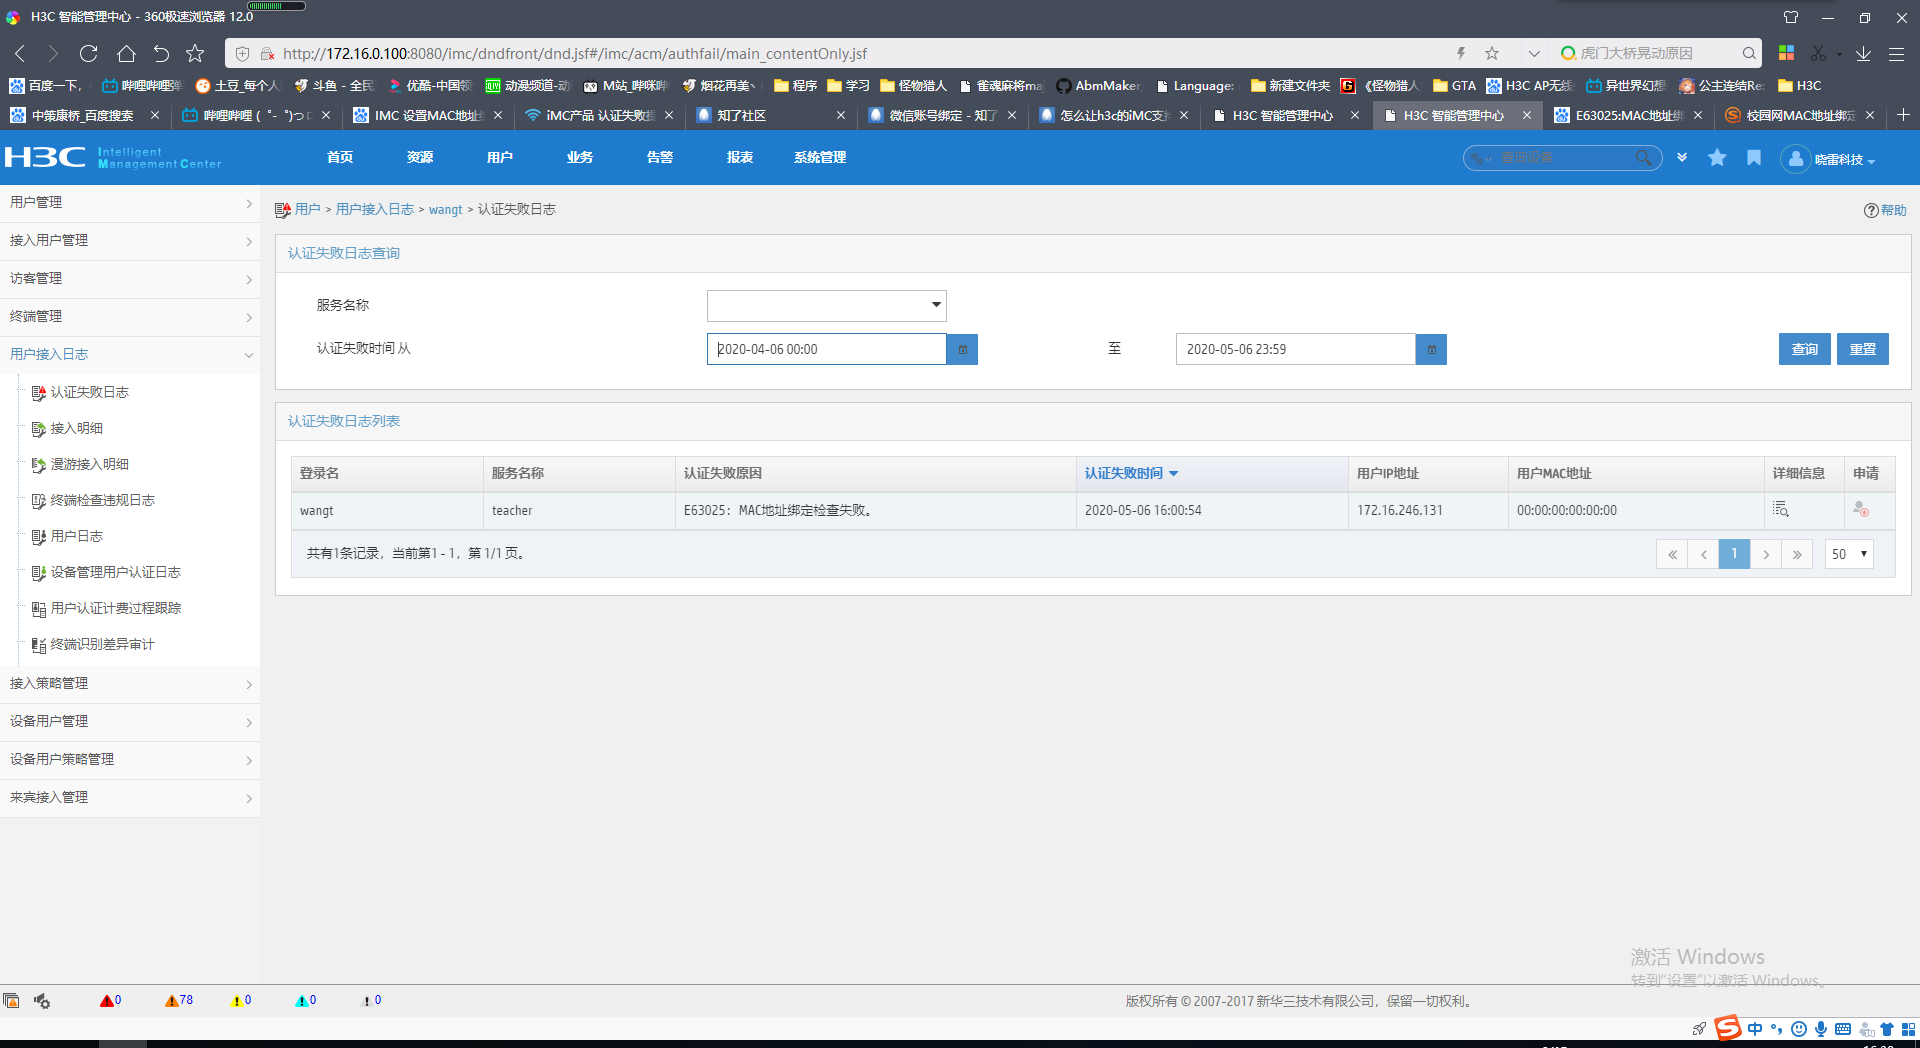Open the 帮助 help link
This screenshot has width=1920, height=1048.
click(x=1885, y=210)
